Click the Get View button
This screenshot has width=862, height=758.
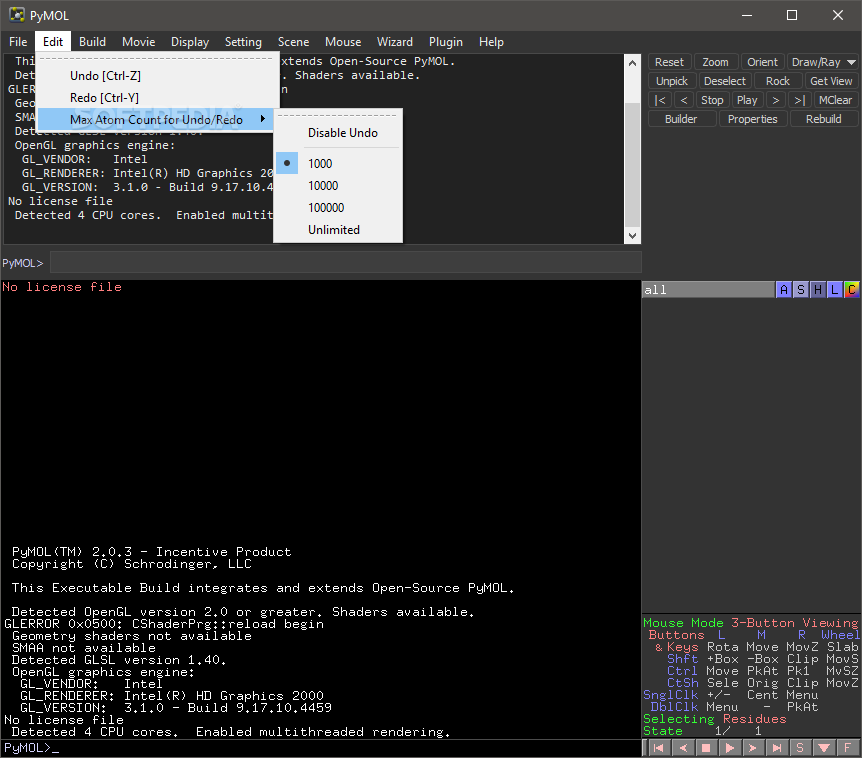click(831, 81)
